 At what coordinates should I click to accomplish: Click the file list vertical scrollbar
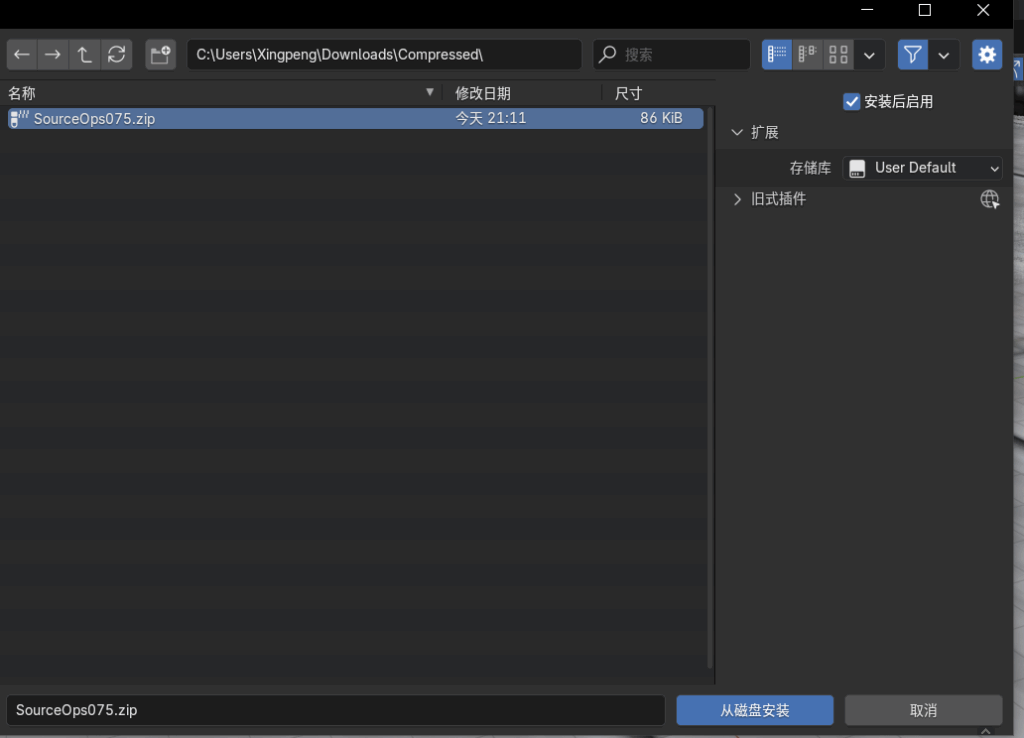(710, 388)
